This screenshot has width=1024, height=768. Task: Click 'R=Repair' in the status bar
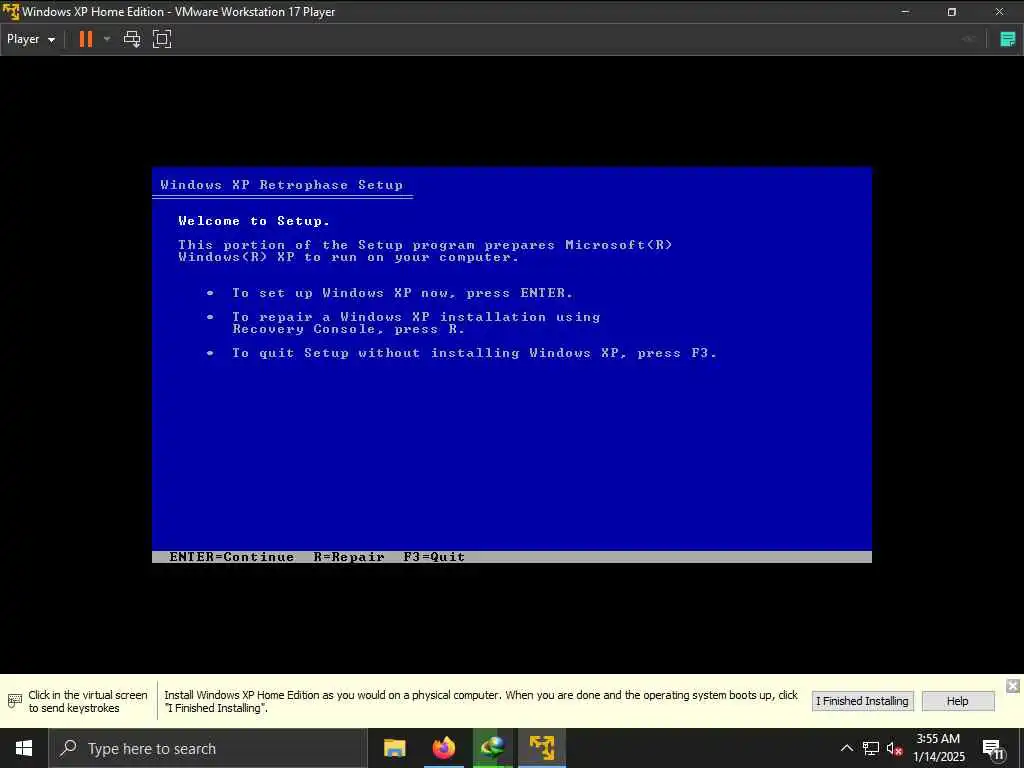pos(349,557)
